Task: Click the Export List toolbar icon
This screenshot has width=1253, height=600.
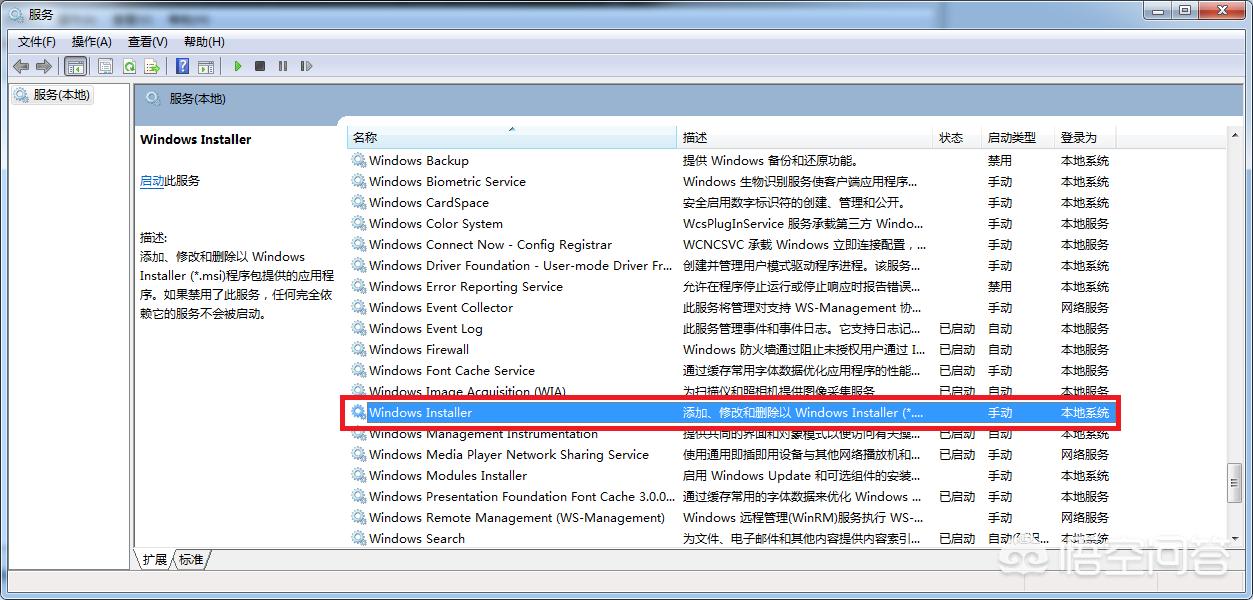Action: tap(152, 66)
